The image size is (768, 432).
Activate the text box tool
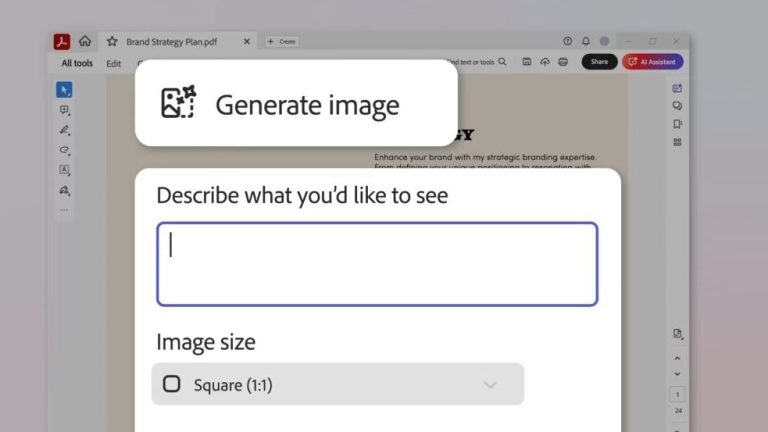pos(64,170)
